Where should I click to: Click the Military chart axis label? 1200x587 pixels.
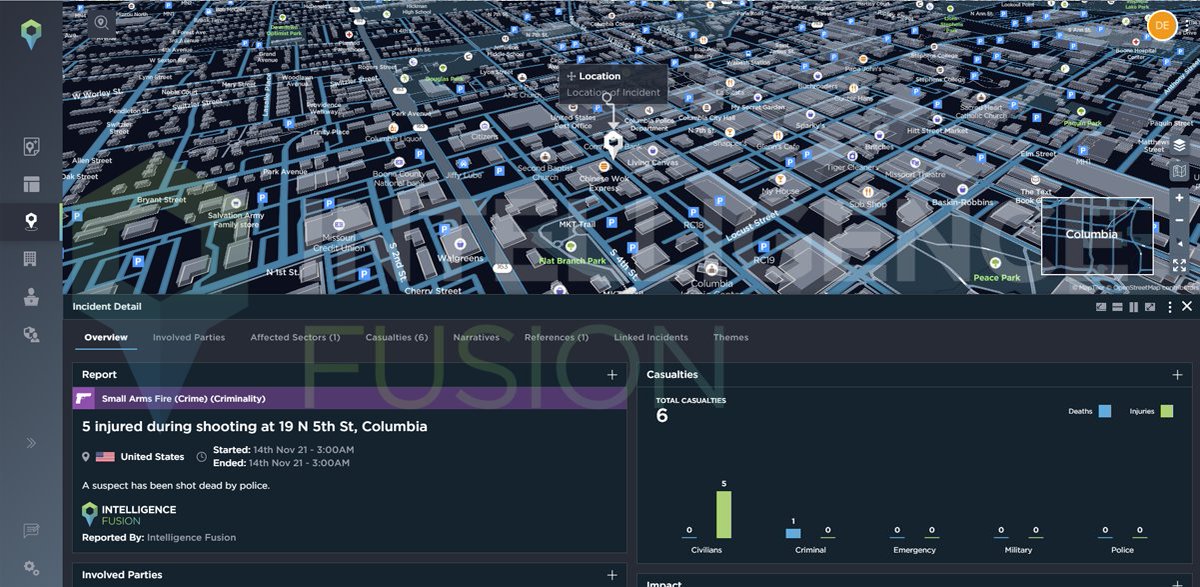1018,550
